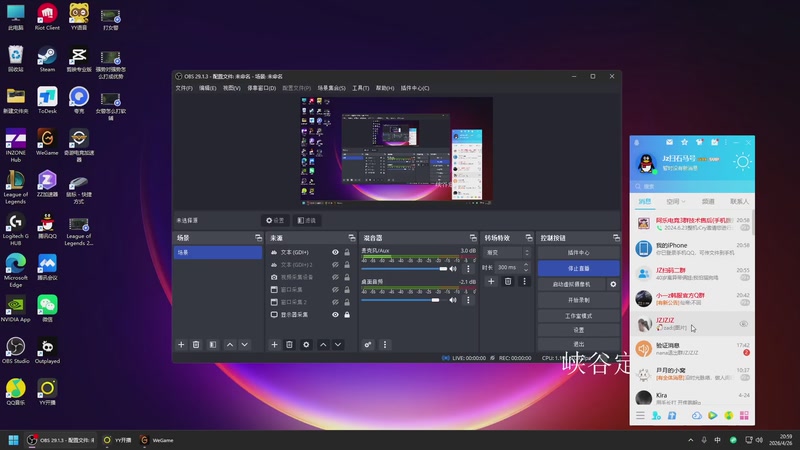
Task: Open 桌面音频 channel three-dot options
Action: [x=468, y=300]
